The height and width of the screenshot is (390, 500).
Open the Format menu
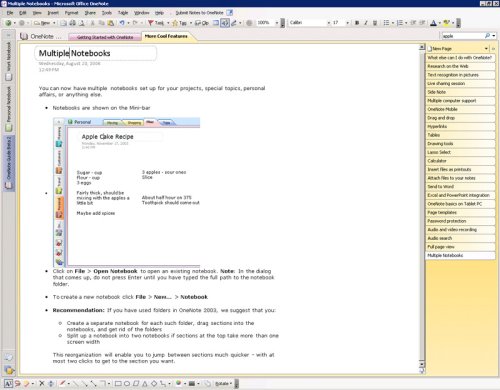71,13
